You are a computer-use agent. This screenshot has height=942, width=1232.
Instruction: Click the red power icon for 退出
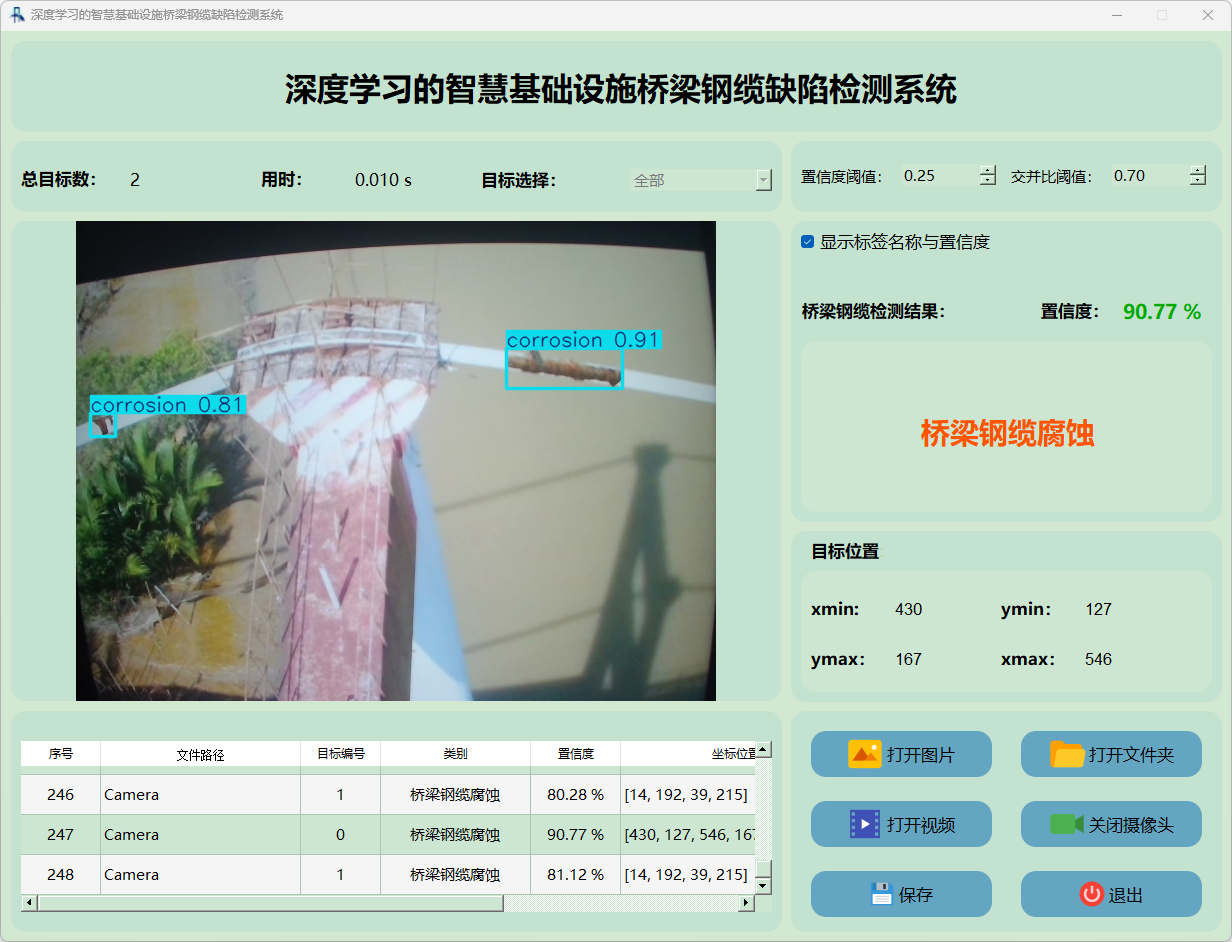point(1091,894)
